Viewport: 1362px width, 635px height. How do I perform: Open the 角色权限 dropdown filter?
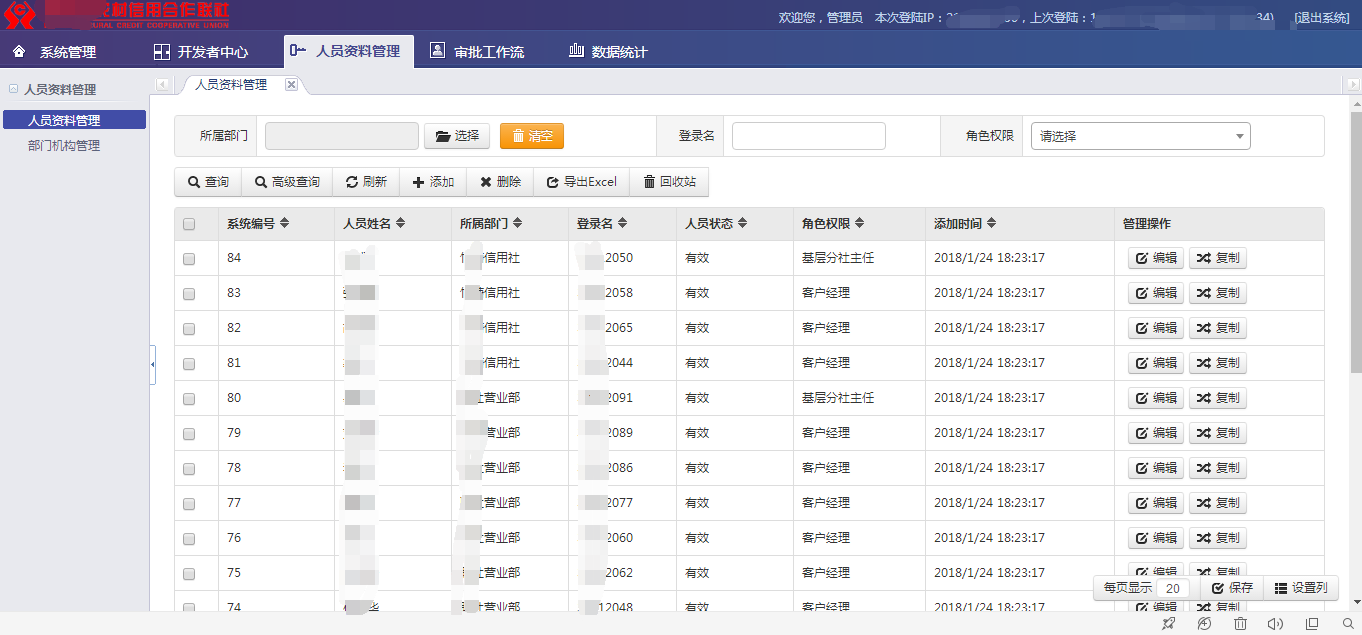tap(1140, 136)
